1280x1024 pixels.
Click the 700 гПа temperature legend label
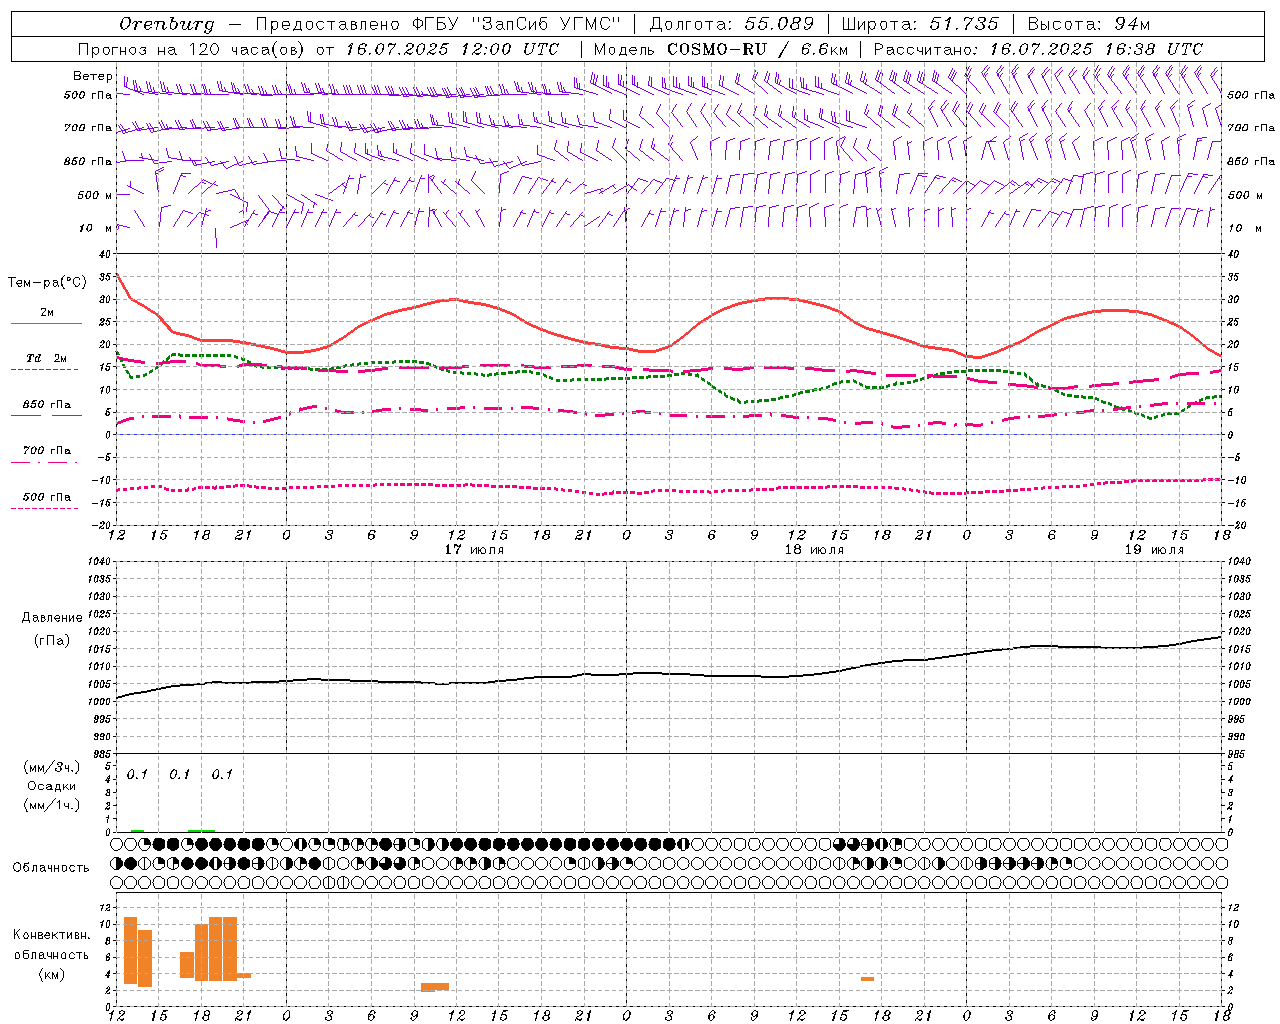47,451
